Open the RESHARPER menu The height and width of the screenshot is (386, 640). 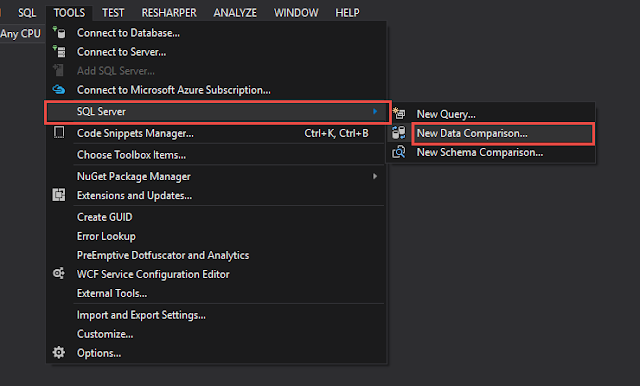(169, 13)
